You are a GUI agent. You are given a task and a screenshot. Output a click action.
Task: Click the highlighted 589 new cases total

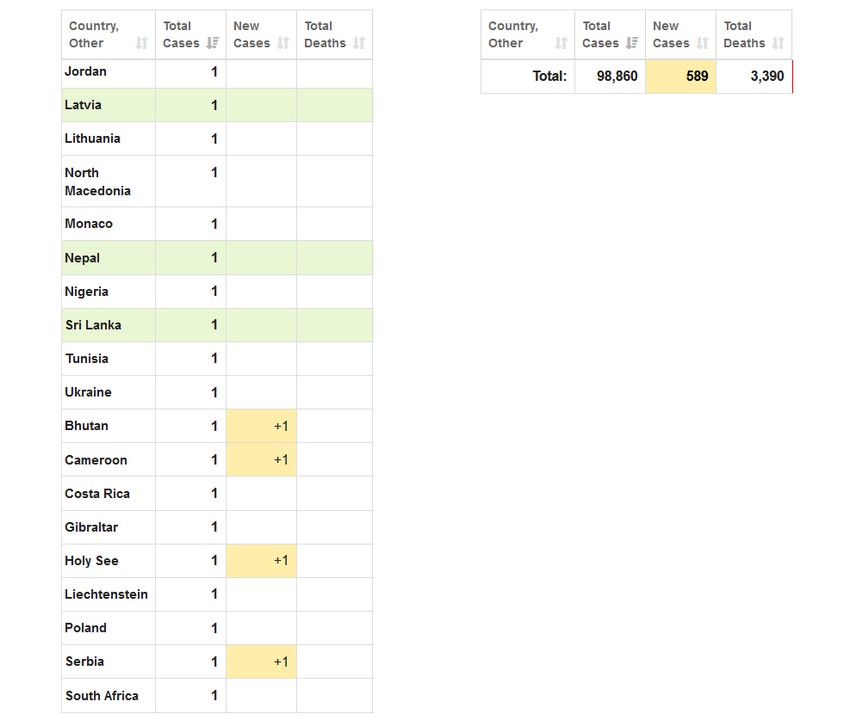point(681,76)
